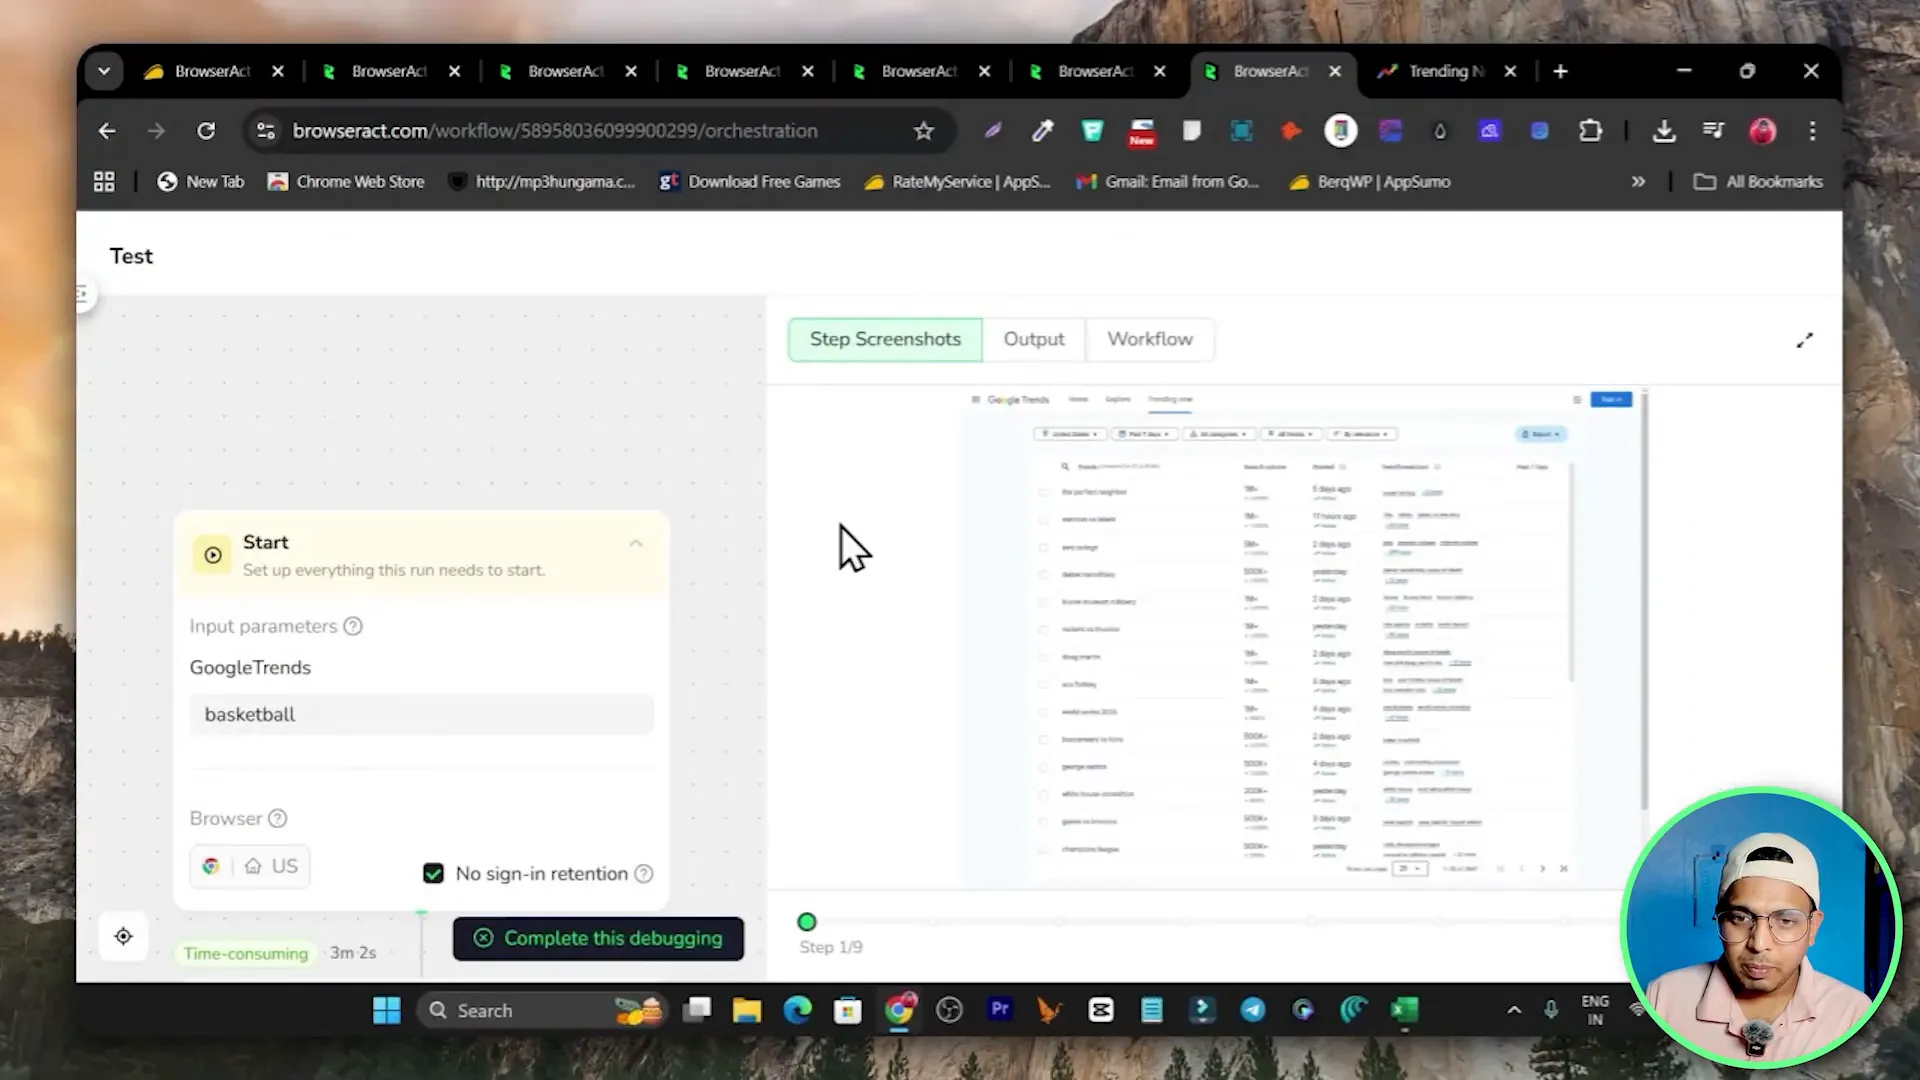Open the Start step play icon
1920x1080 pixels.
click(212, 555)
